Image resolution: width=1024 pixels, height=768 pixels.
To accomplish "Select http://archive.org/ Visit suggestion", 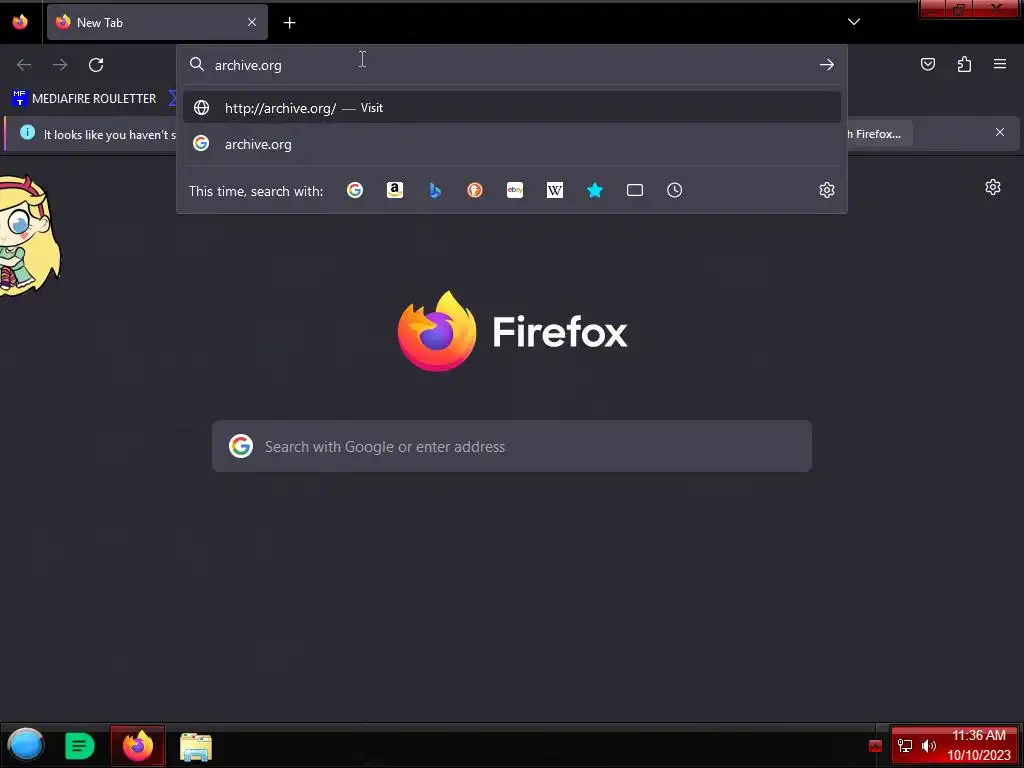I will tap(512, 108).
